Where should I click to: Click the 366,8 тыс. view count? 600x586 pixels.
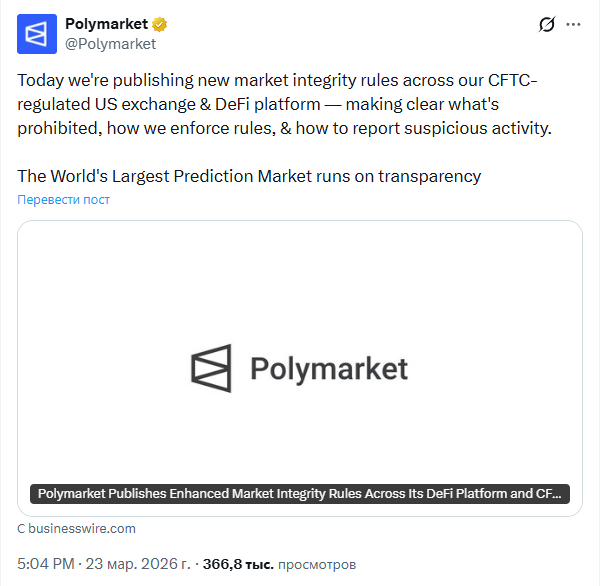coord(238,565)
